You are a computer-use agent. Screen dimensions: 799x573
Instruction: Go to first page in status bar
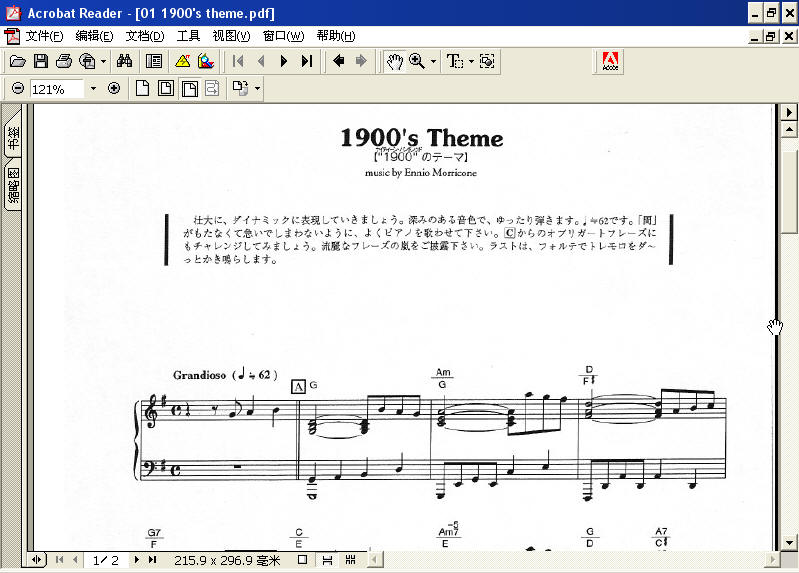point(60,560)
